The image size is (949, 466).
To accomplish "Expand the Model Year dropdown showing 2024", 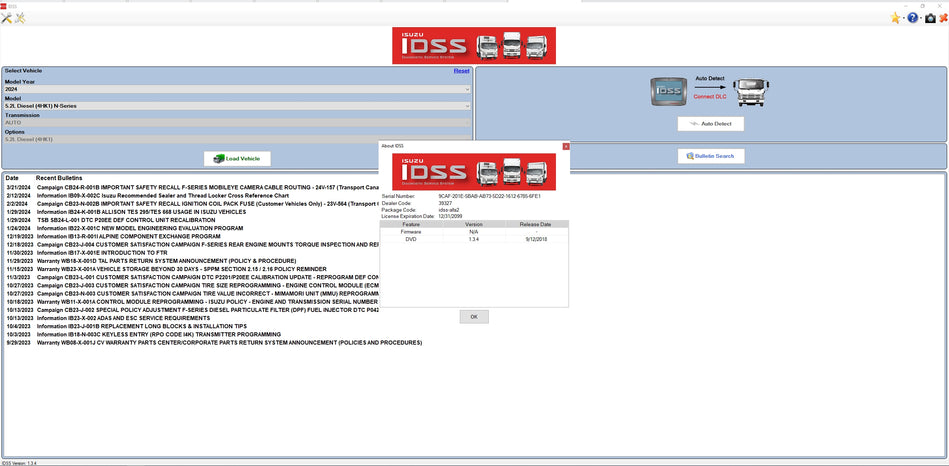I will click(236, 89).
